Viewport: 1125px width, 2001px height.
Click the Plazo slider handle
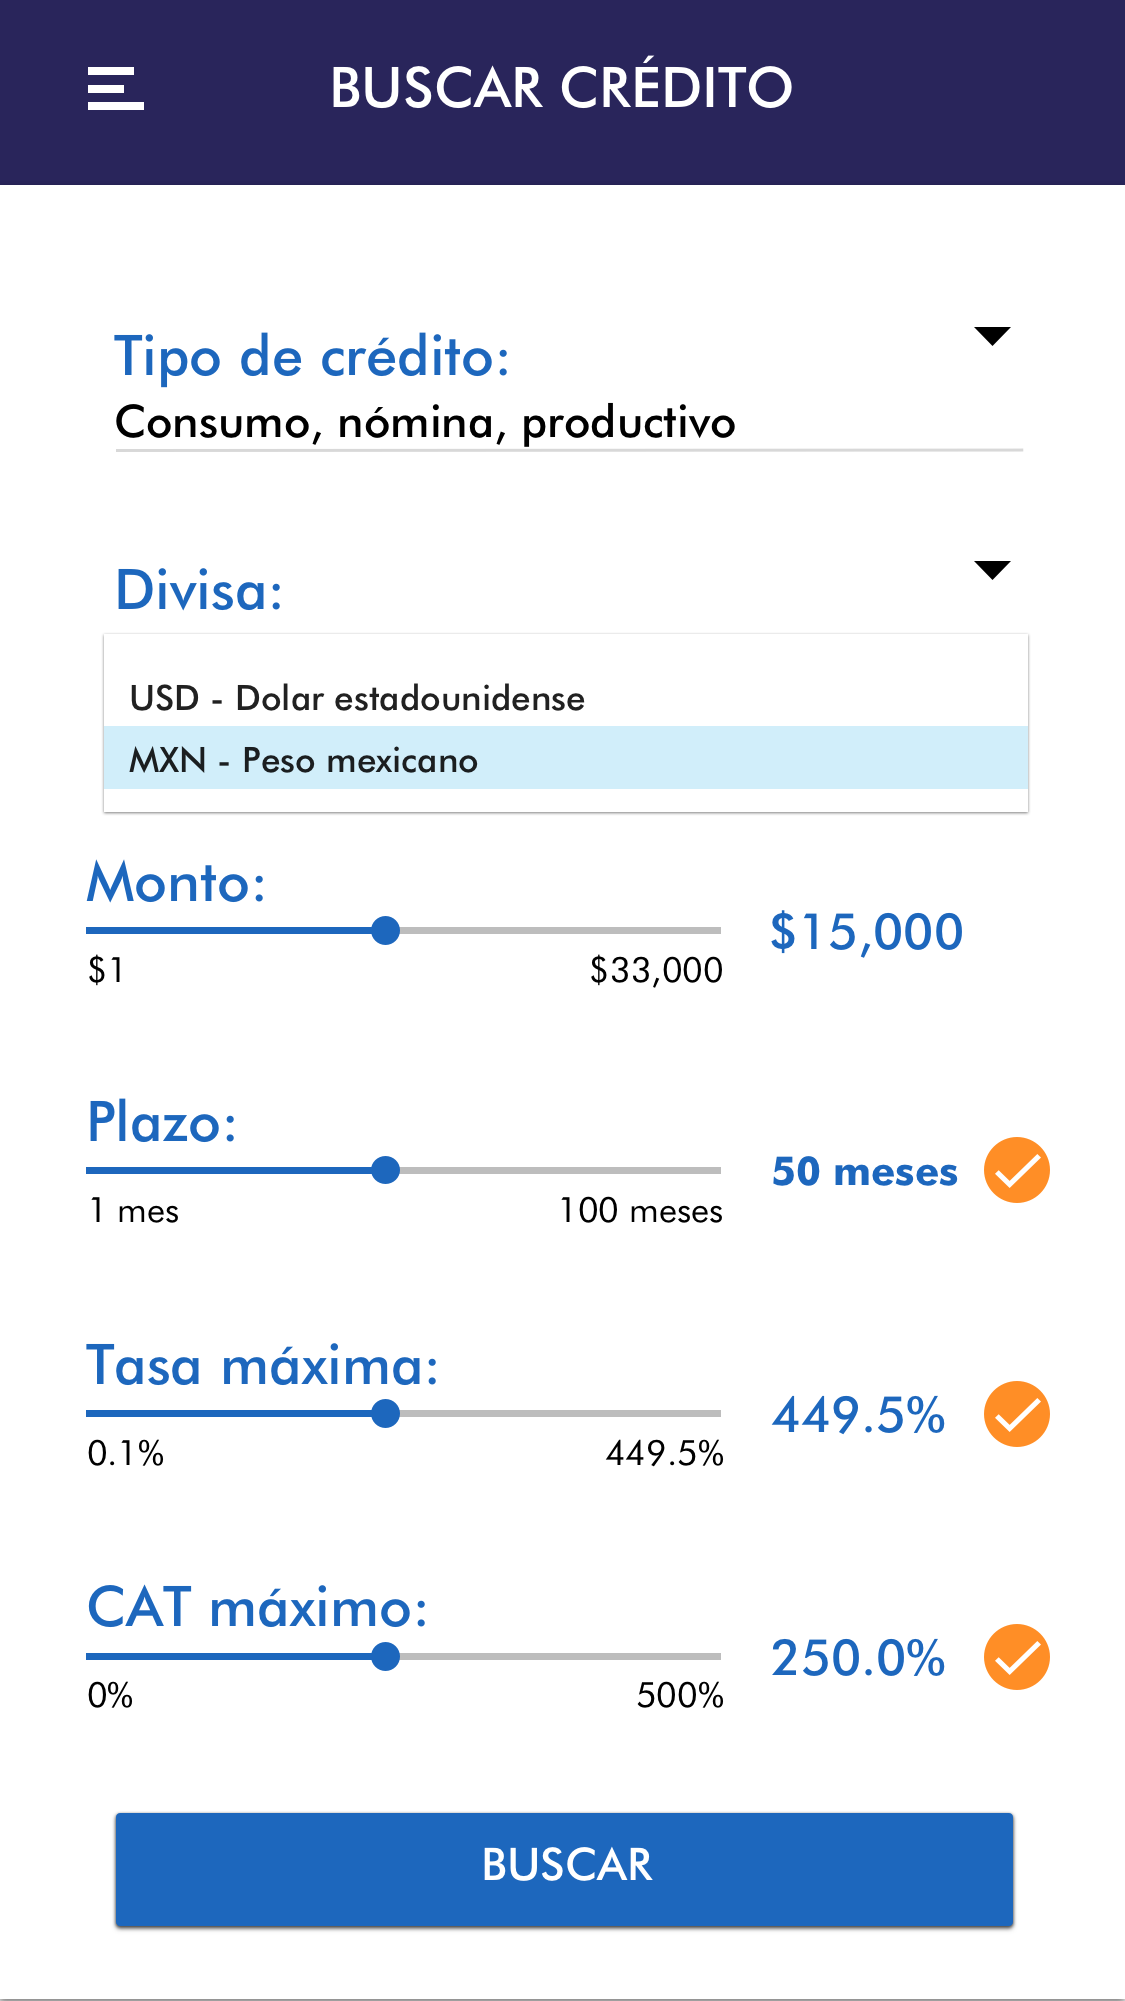[x=385, y=1170]
